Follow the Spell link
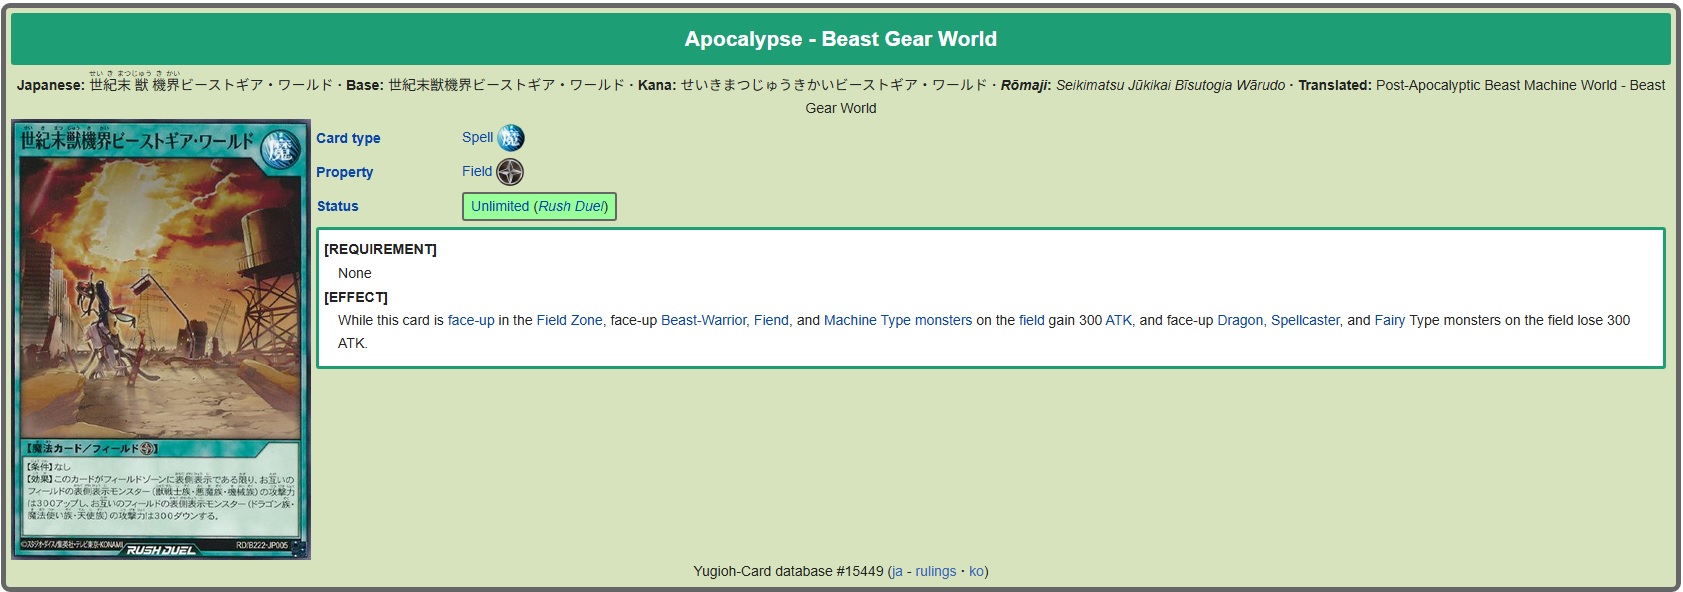This screenshot has height=592, width=1683. click(x=477, y=137)
